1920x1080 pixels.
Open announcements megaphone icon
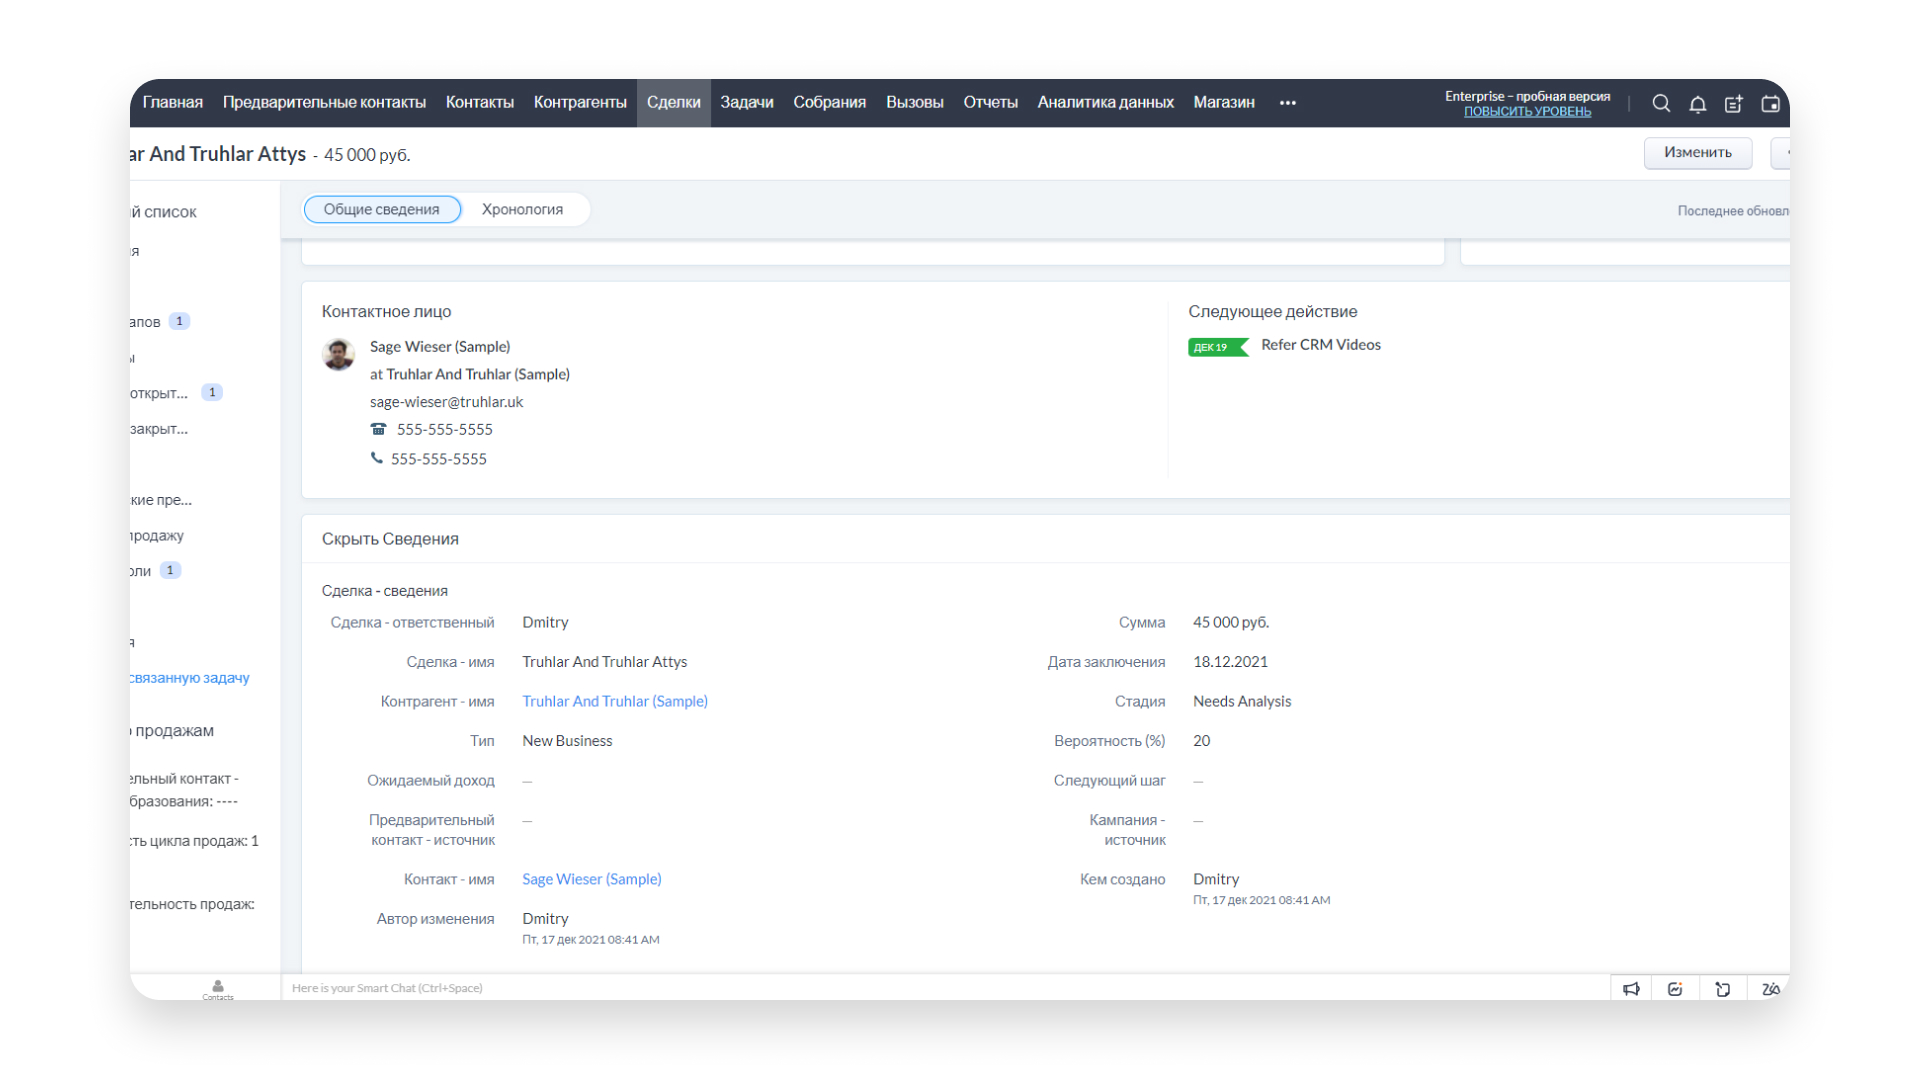[1631, 989]
